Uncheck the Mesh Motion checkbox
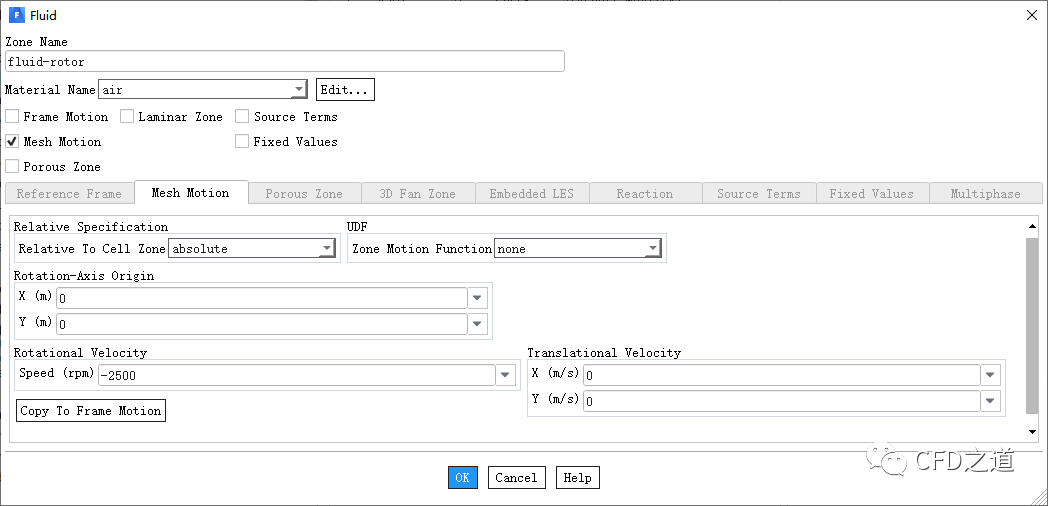Image resolution: width=1048 pixels, height=506 pixels. point(12,142)
